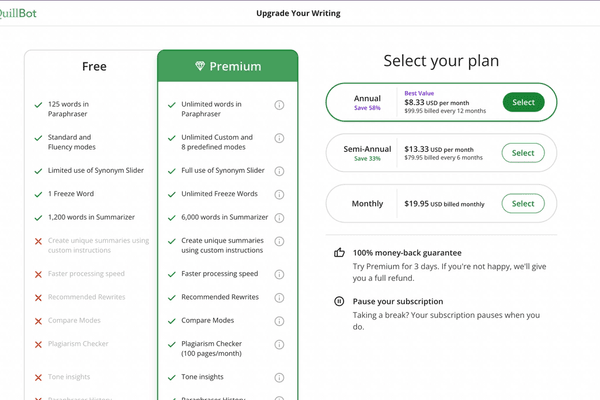Click info icon next to Unlimited words in Paraphraser
Image resolution: width=600 pixels, height=400 pixels.
pyautogui.click(x=279, y=104)
